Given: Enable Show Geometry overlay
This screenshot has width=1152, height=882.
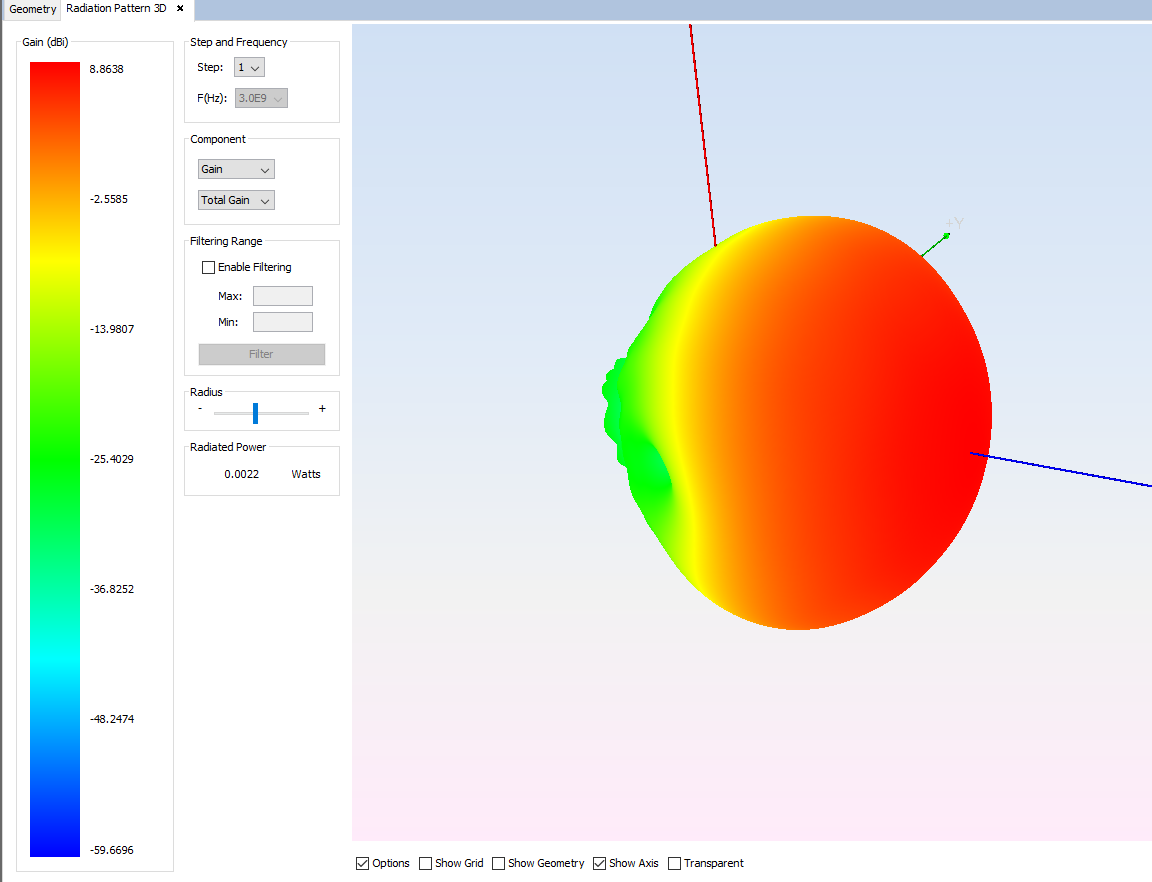Looking at the screenshot, I should (x=497, y=863).
